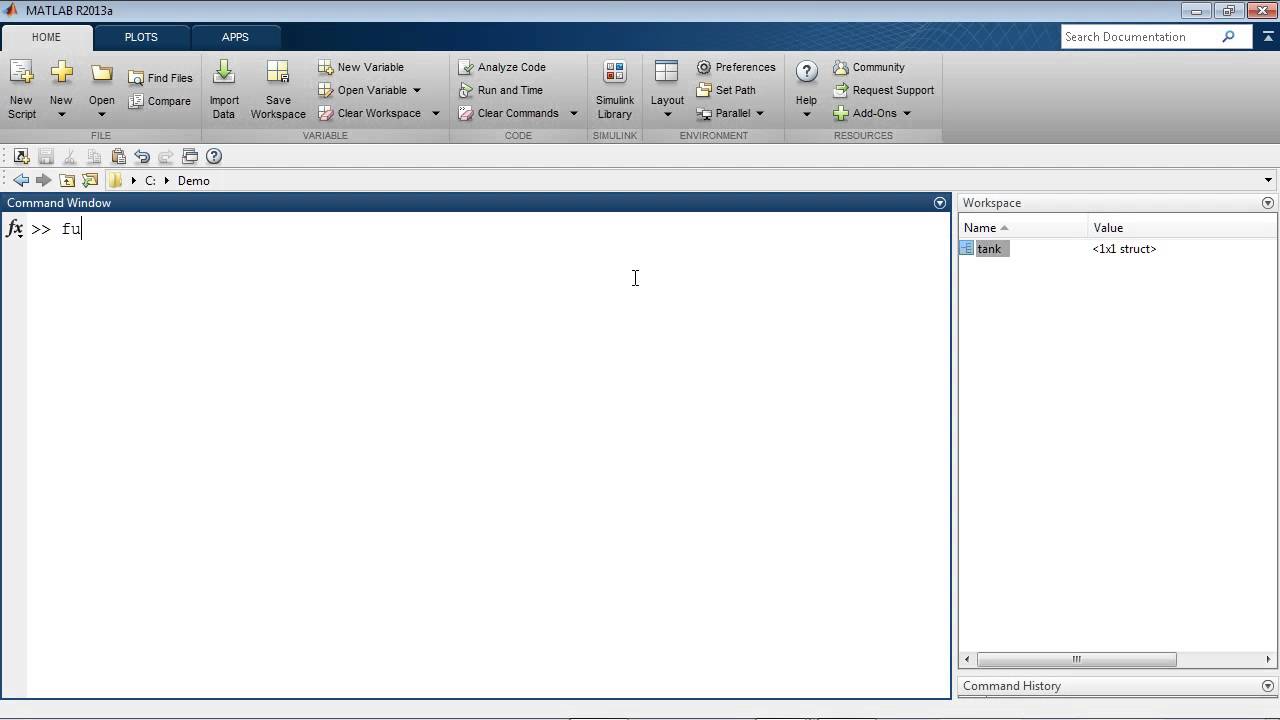
Task: Click the fx function browser icon
Action: (15, 229)
